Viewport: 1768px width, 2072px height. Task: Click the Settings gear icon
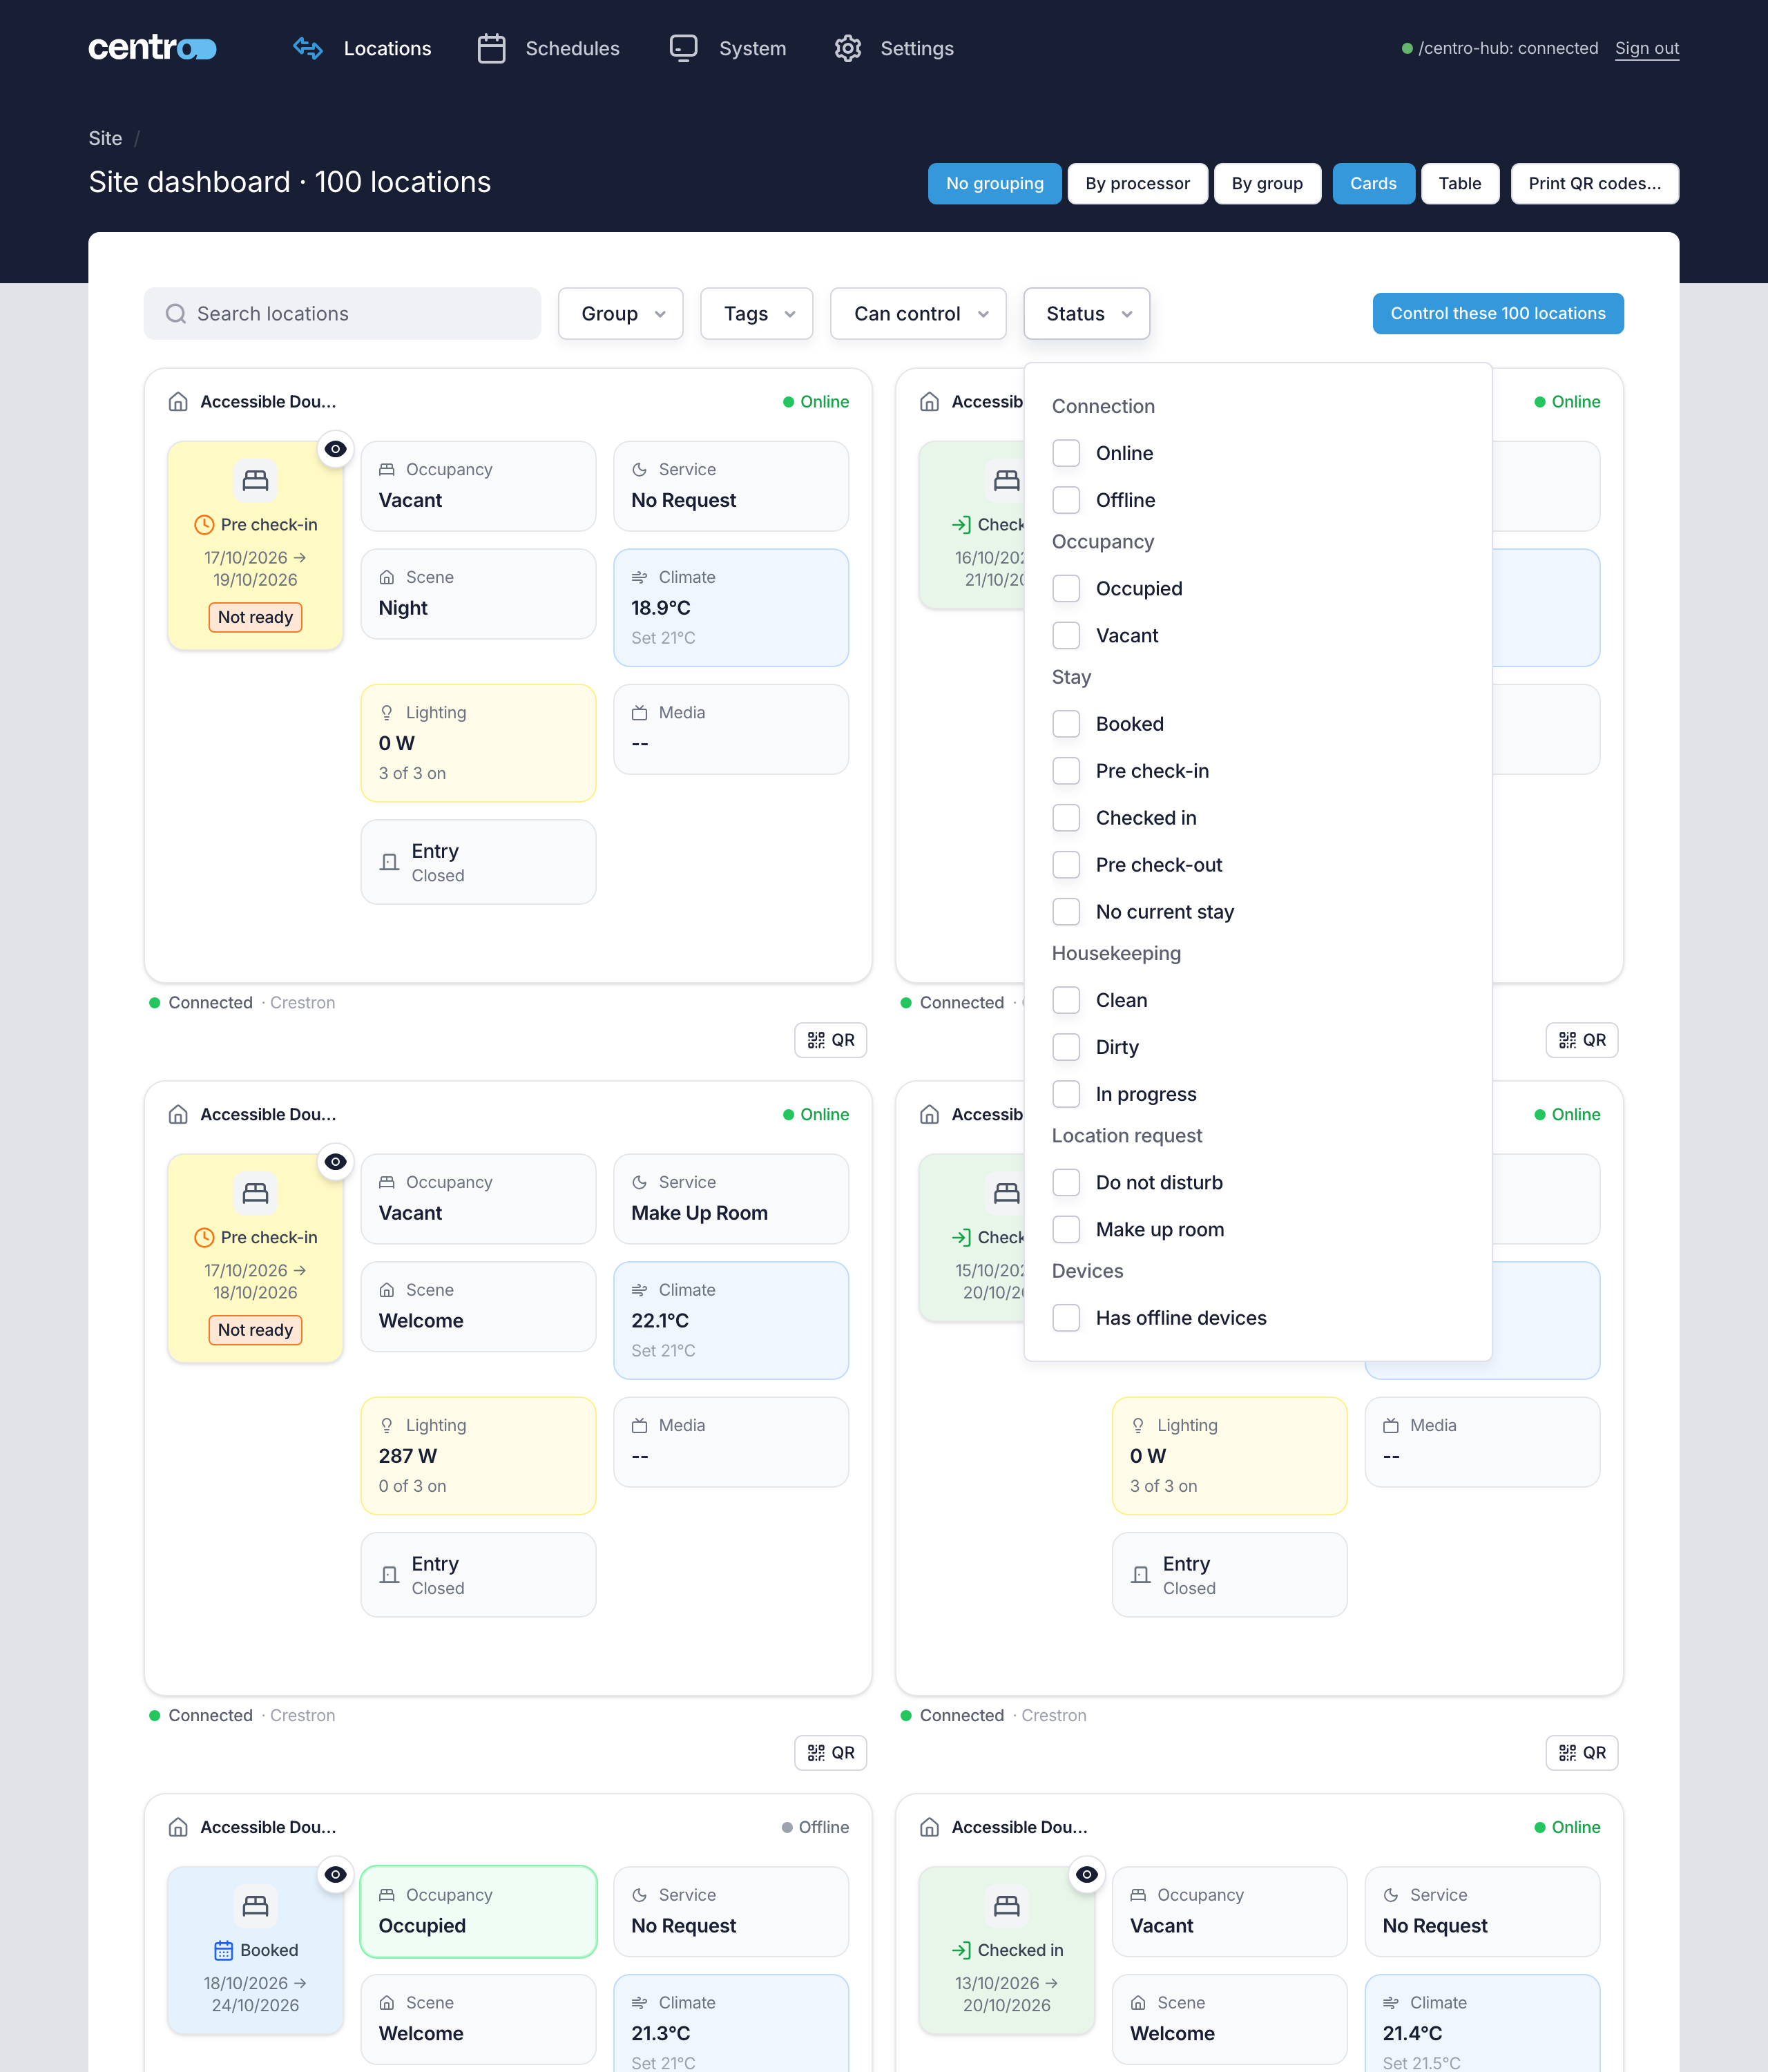(x=848, y=48)
